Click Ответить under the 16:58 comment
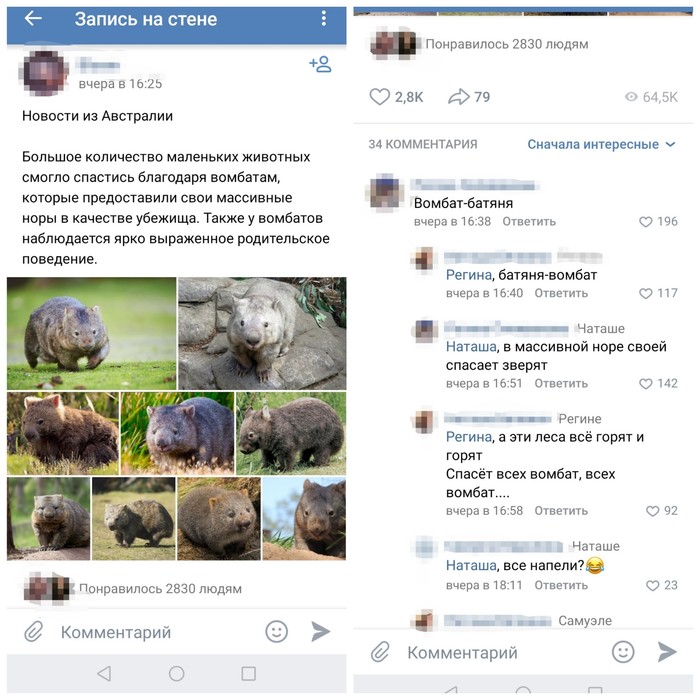 (x=561, y=511)
